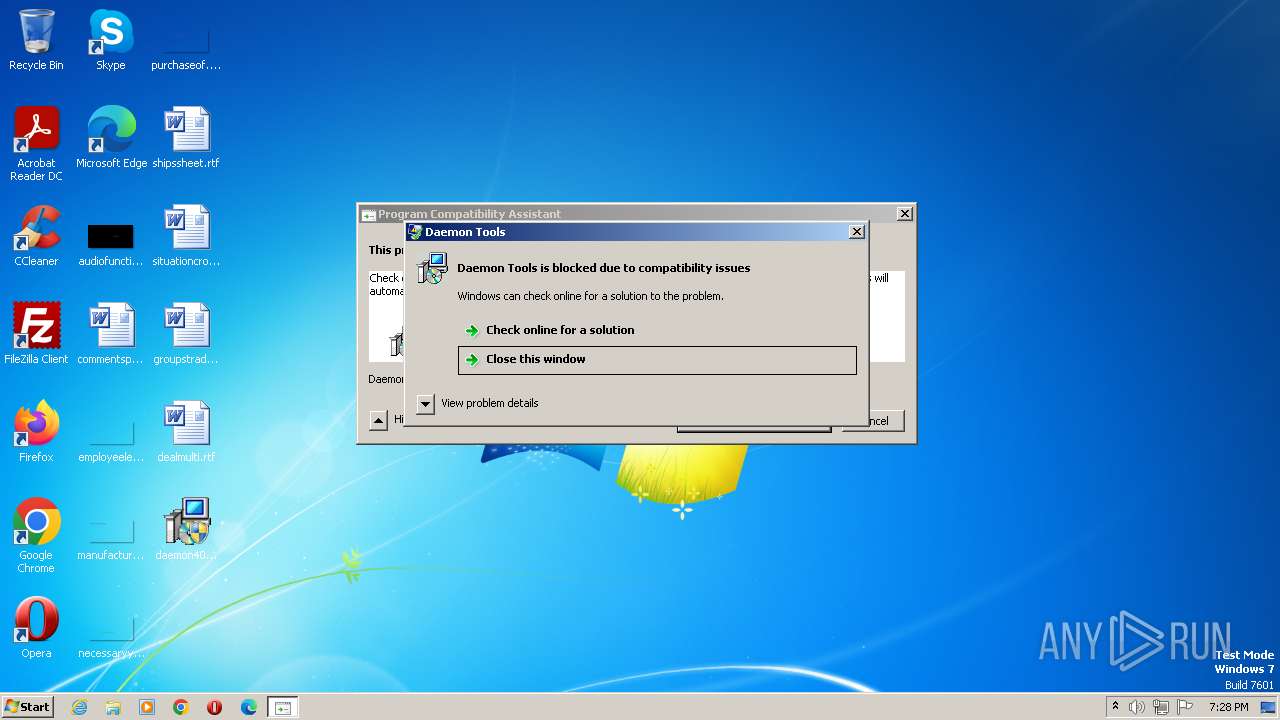Close the Program Compatibility Assistant window
This screenshot has width=1280, height=720.
pos(904,214)
